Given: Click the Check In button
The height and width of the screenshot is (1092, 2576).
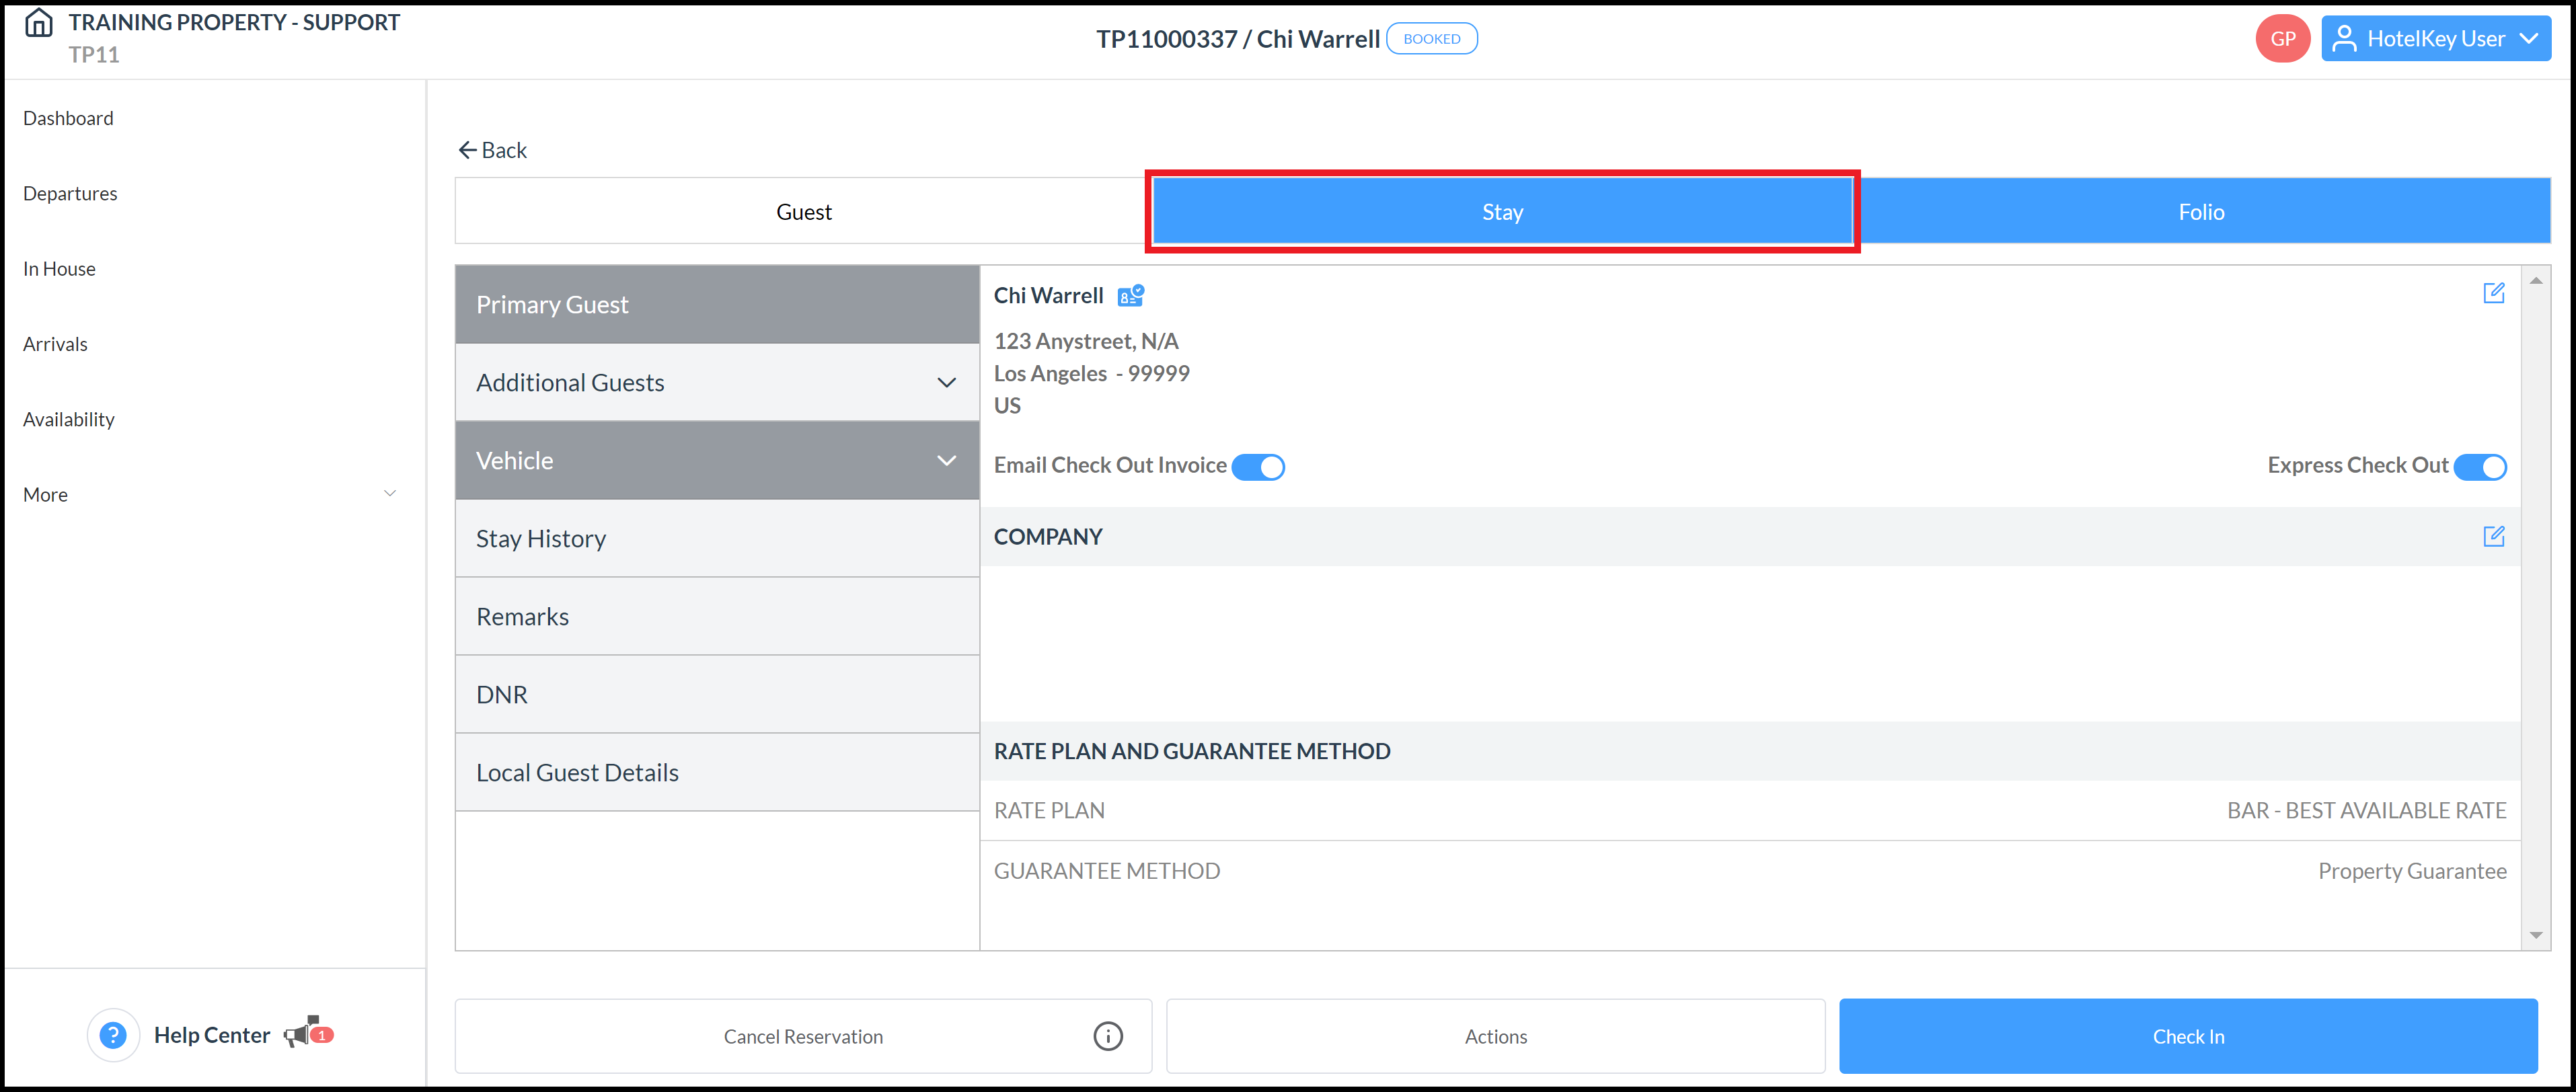Looking at the screenshot, I should [x=2189, y=1036].
